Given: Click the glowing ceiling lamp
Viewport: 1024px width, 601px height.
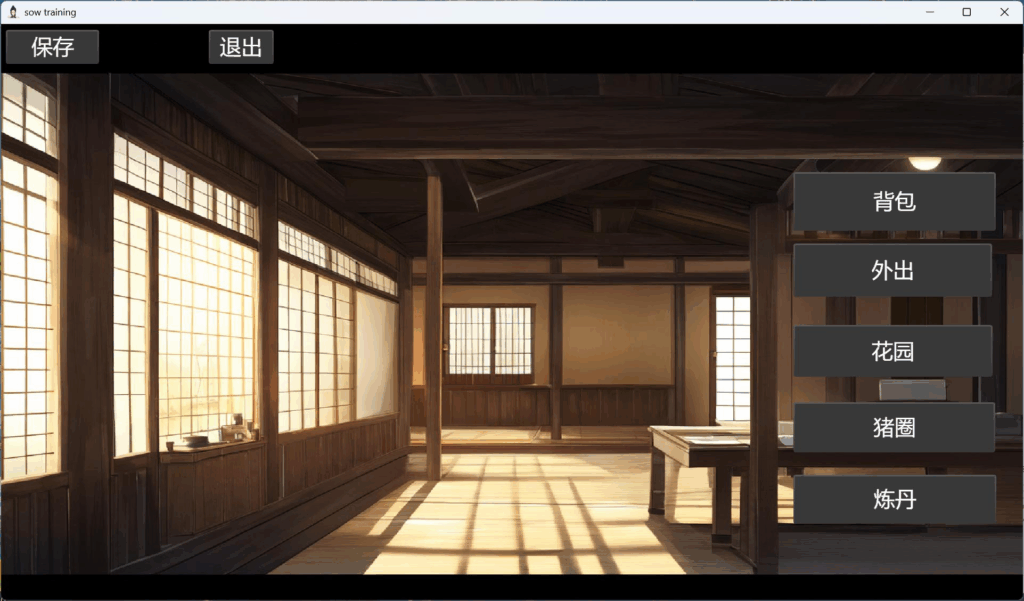Looking at the screenshot, I should (x=924, y=162).
